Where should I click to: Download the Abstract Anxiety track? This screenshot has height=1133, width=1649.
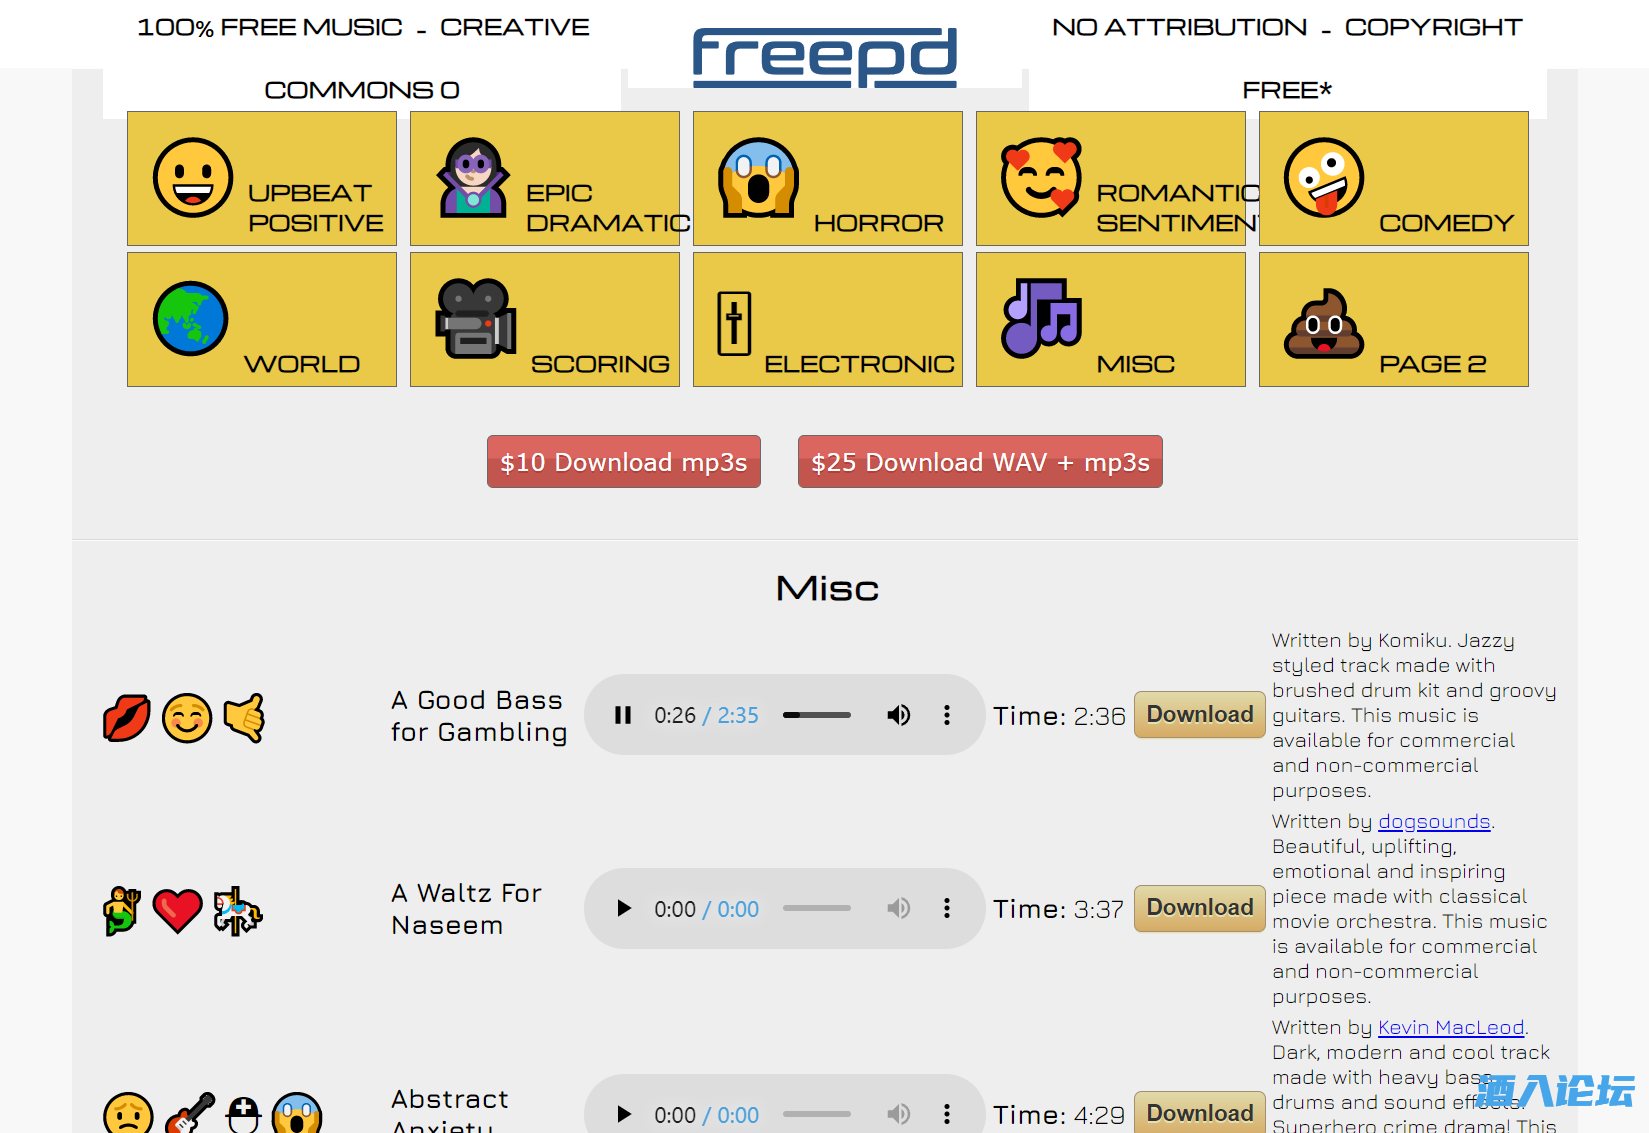pyautogui.click(x=1200, y=1112)
